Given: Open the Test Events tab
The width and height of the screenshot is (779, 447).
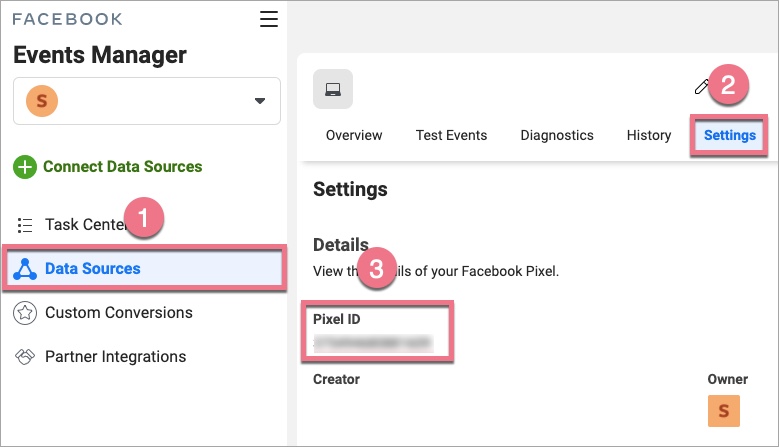Looking at the screenshot, I should click(451, 135).
